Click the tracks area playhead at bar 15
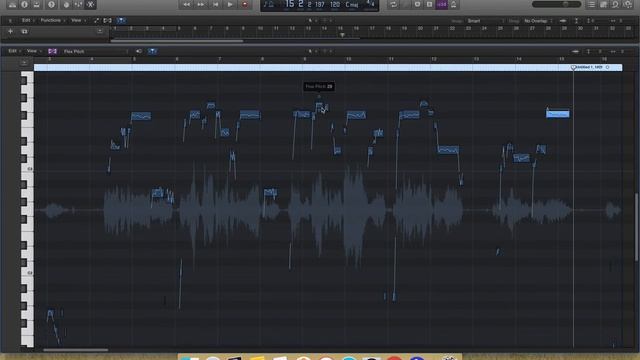This screenshot has height=360, width=640. (x=342, y=35)
